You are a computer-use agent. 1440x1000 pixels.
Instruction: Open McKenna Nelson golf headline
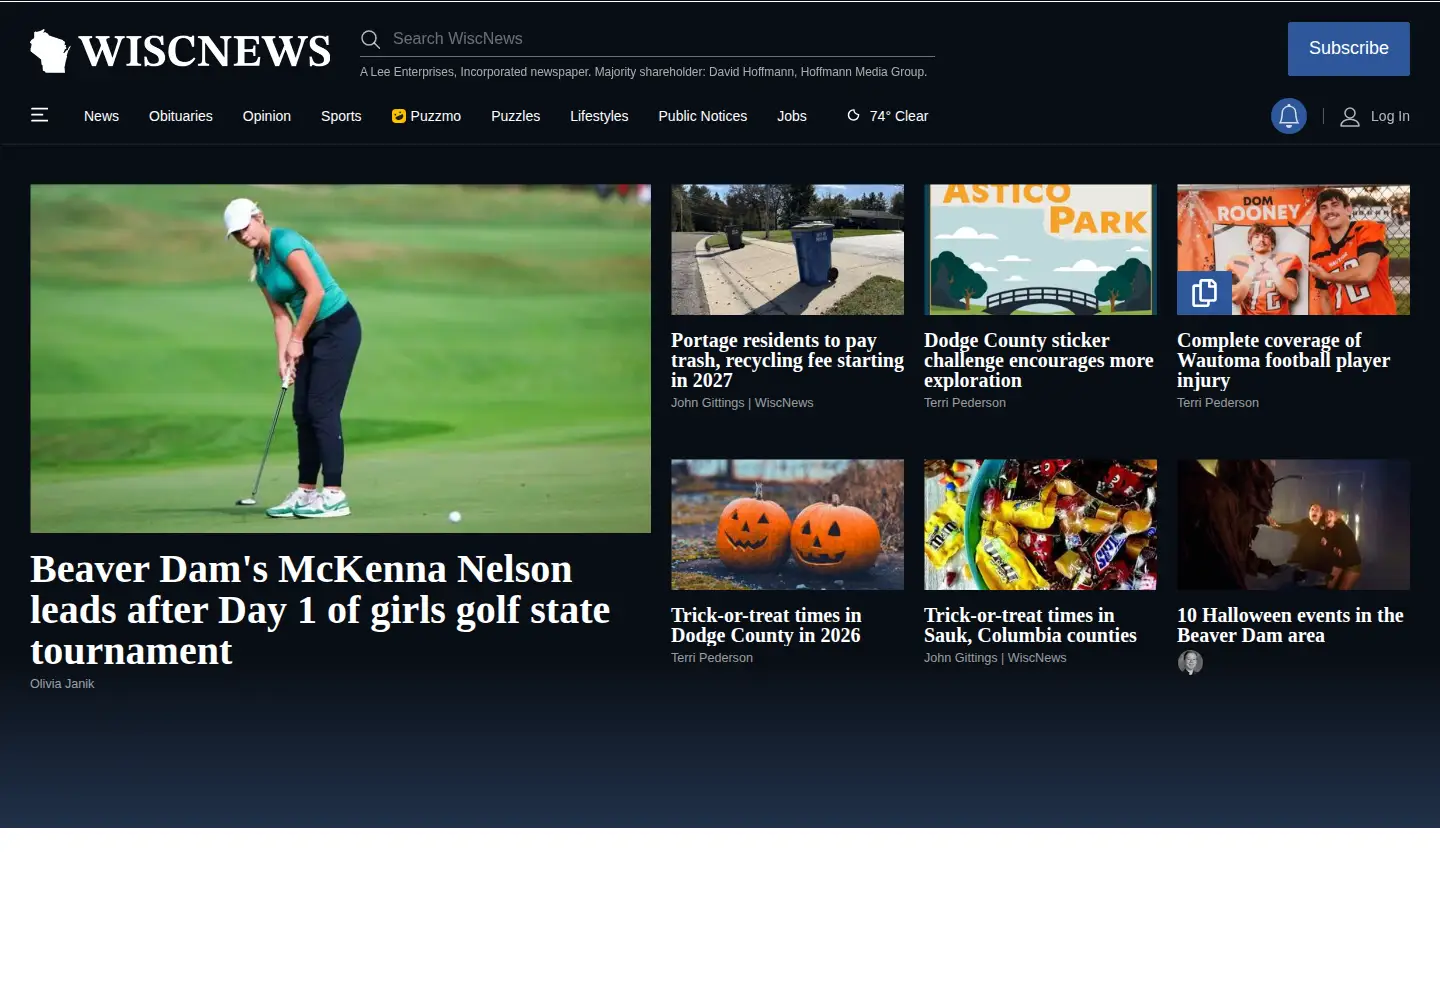[x=320, y=610]
